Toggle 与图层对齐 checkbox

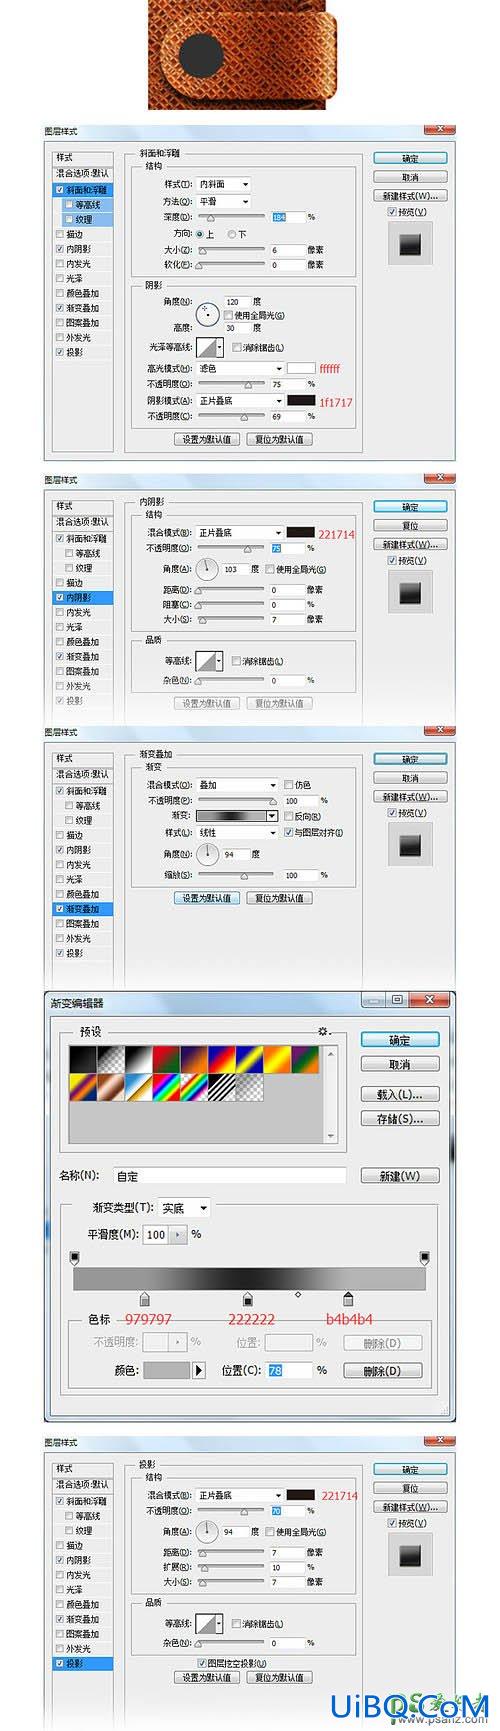(289, 832)
